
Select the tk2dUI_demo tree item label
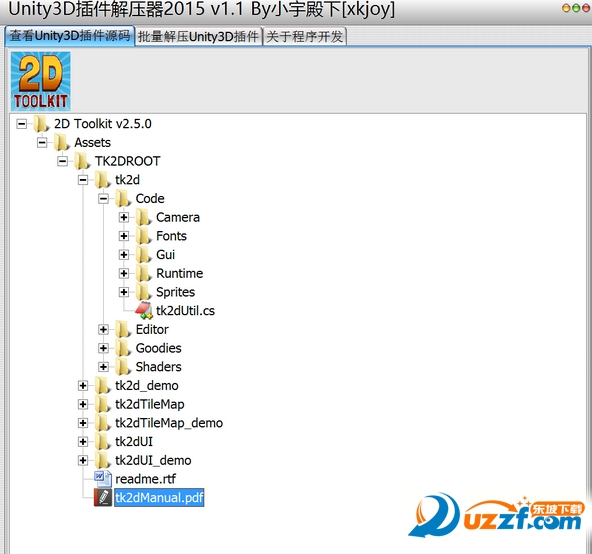[153, 460]
